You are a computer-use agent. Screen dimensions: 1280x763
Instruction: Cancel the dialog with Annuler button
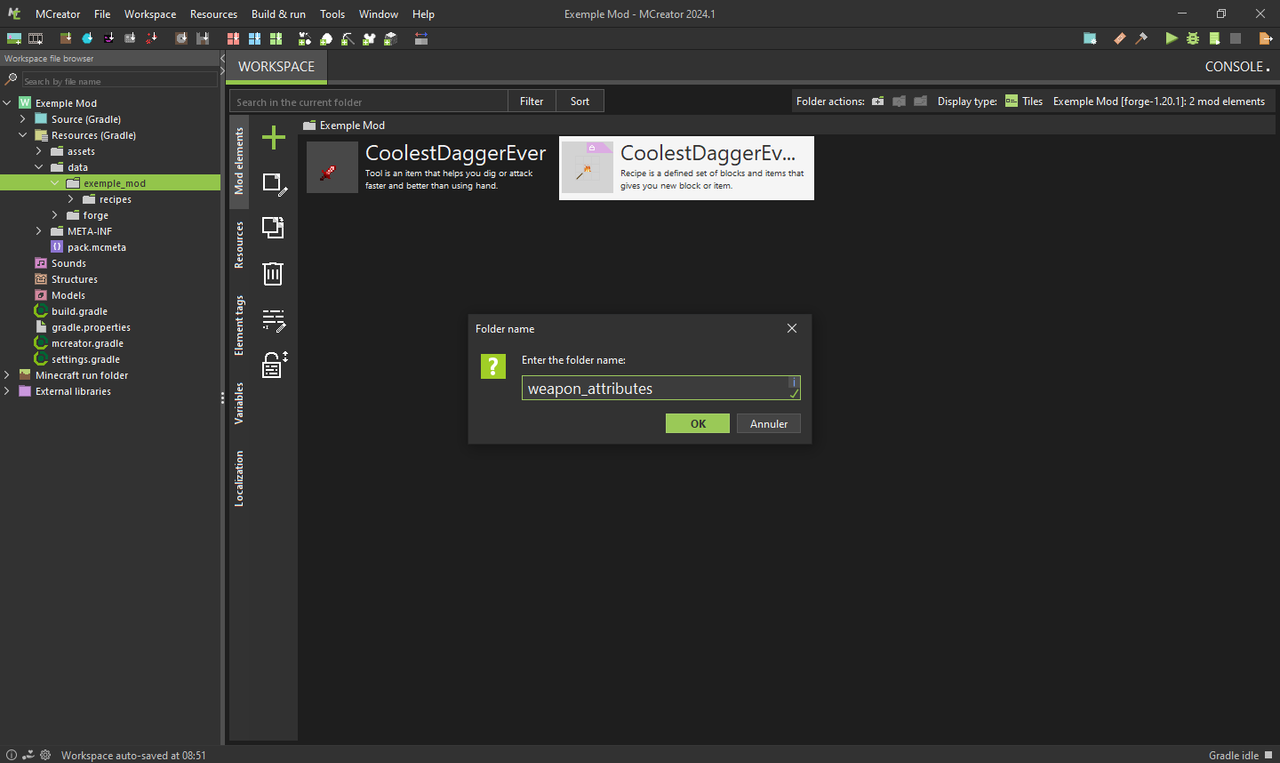769,424
